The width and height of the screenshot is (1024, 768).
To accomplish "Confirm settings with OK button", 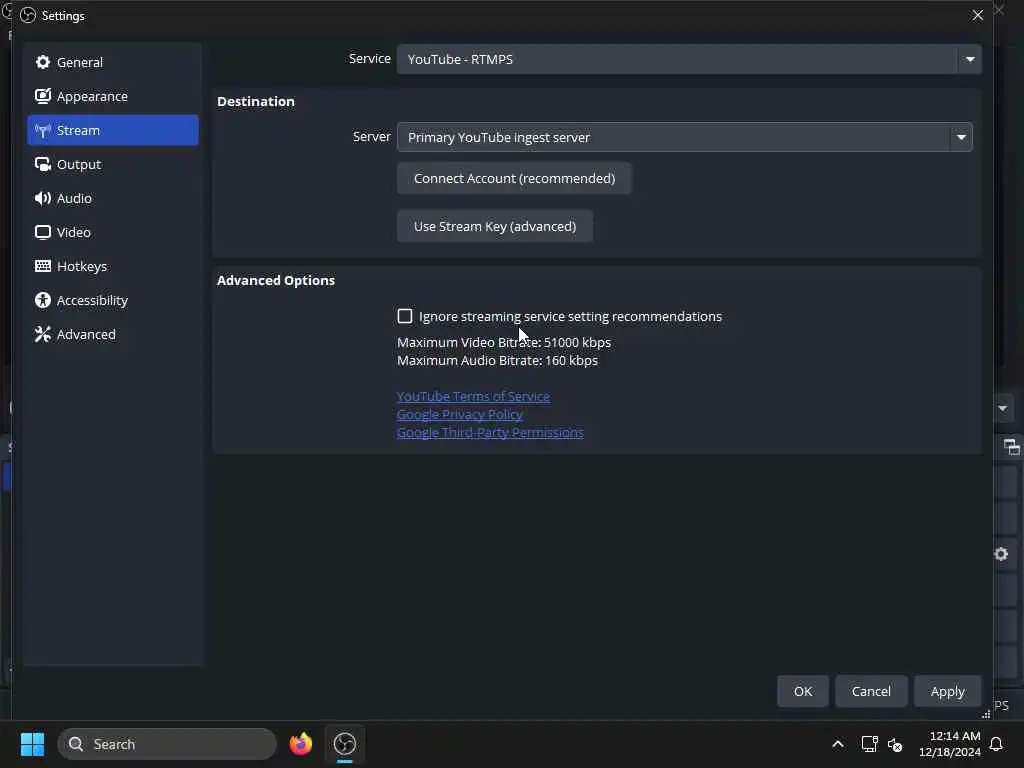I will coord(803,691).
